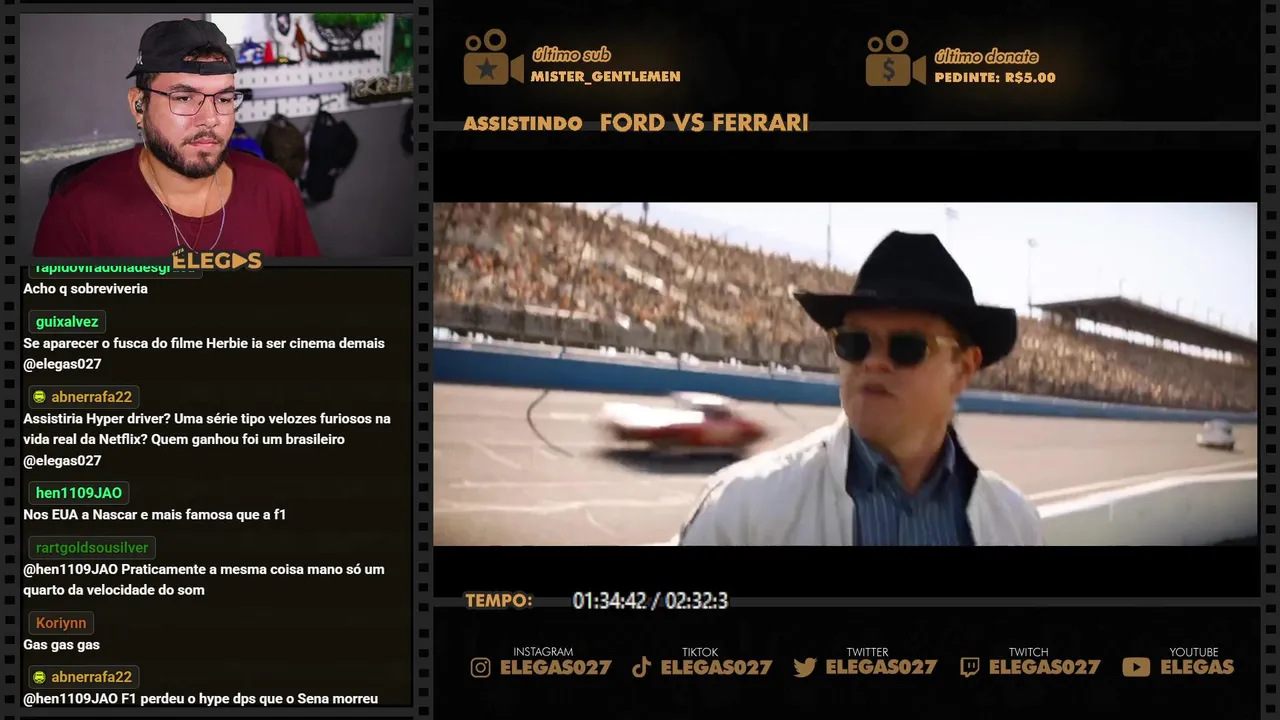Click message 'F1 perdeu o hype dps que'
Screen dimensions: 1280x720
[200, 699]
